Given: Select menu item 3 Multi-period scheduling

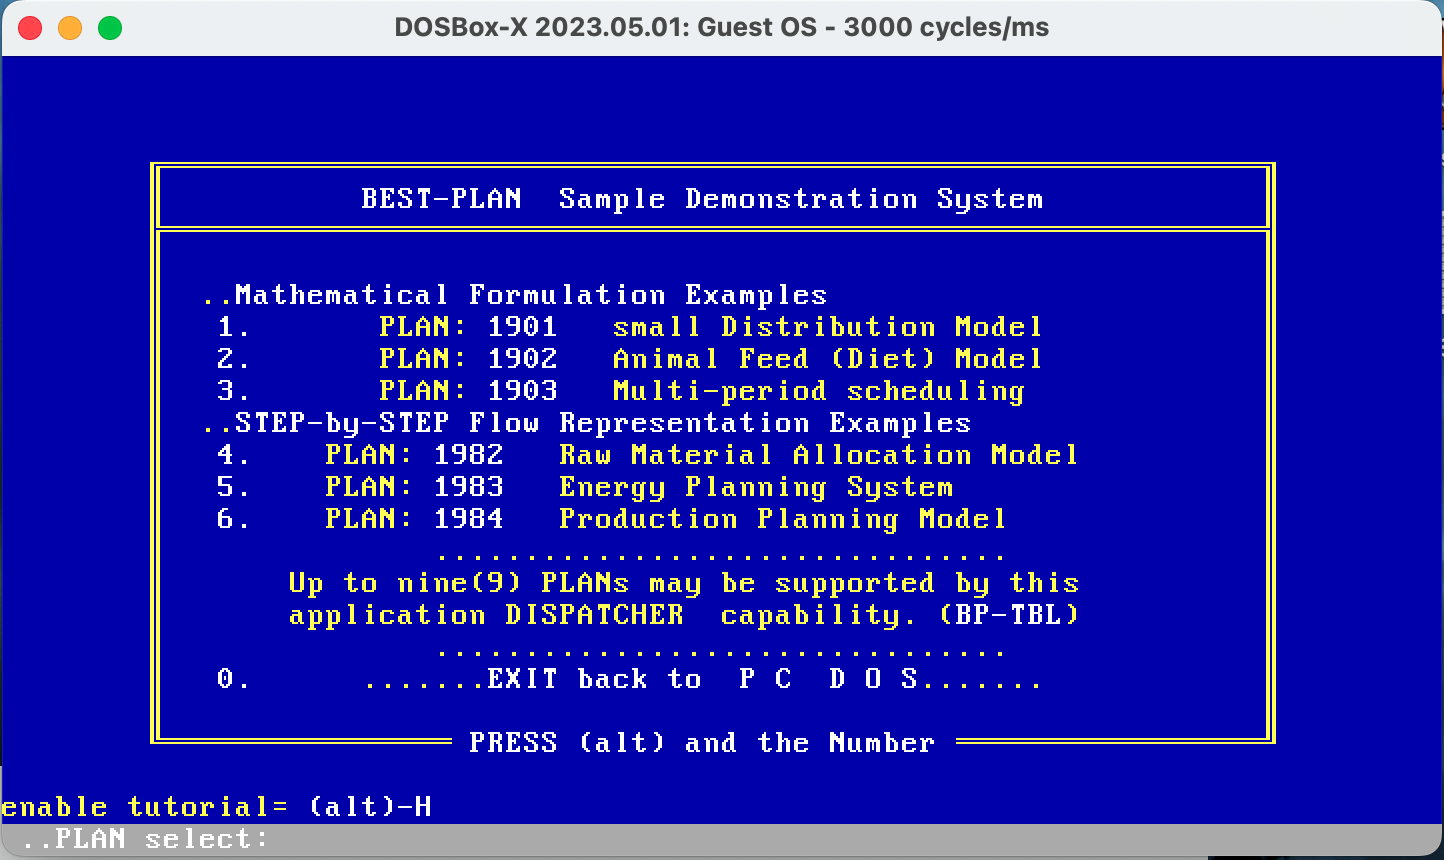Looking at the screenshot, I should tap(620, 391).
